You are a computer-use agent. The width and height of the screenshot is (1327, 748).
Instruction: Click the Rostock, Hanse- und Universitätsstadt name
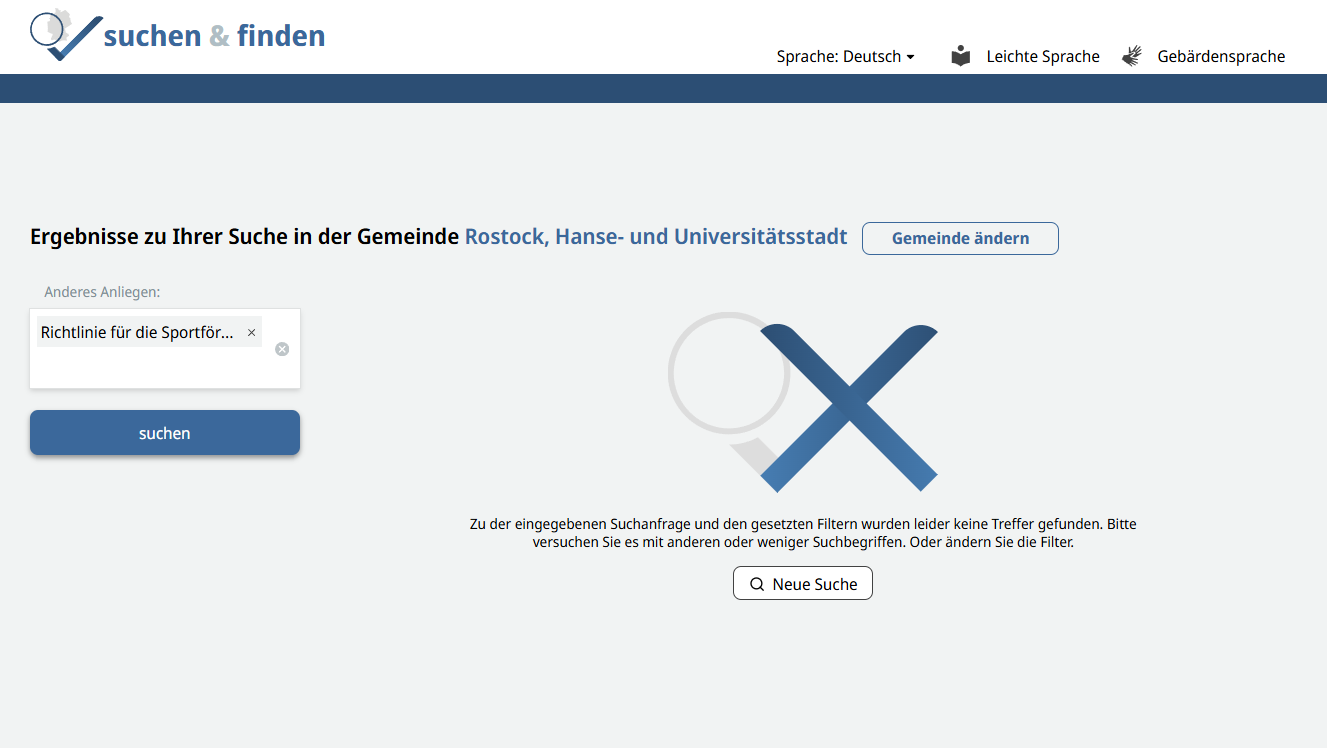[x=655, y=237]
